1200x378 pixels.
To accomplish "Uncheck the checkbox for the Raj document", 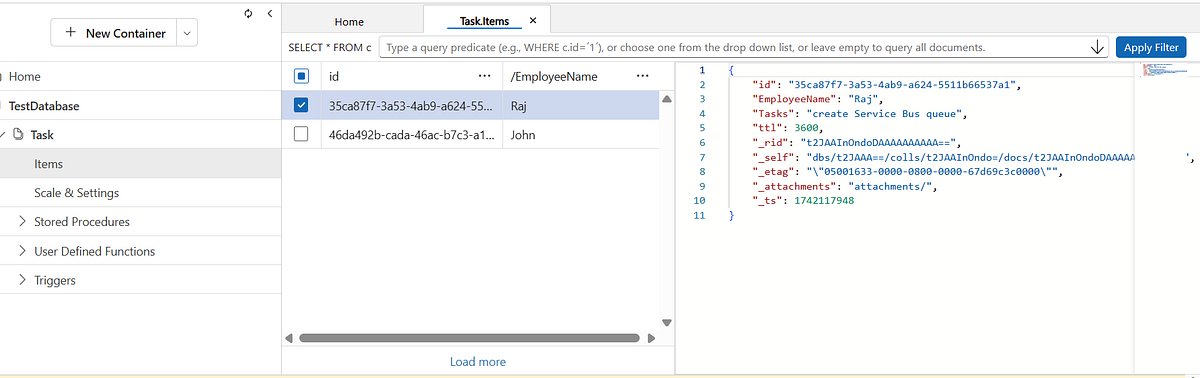I will (301, 105).
